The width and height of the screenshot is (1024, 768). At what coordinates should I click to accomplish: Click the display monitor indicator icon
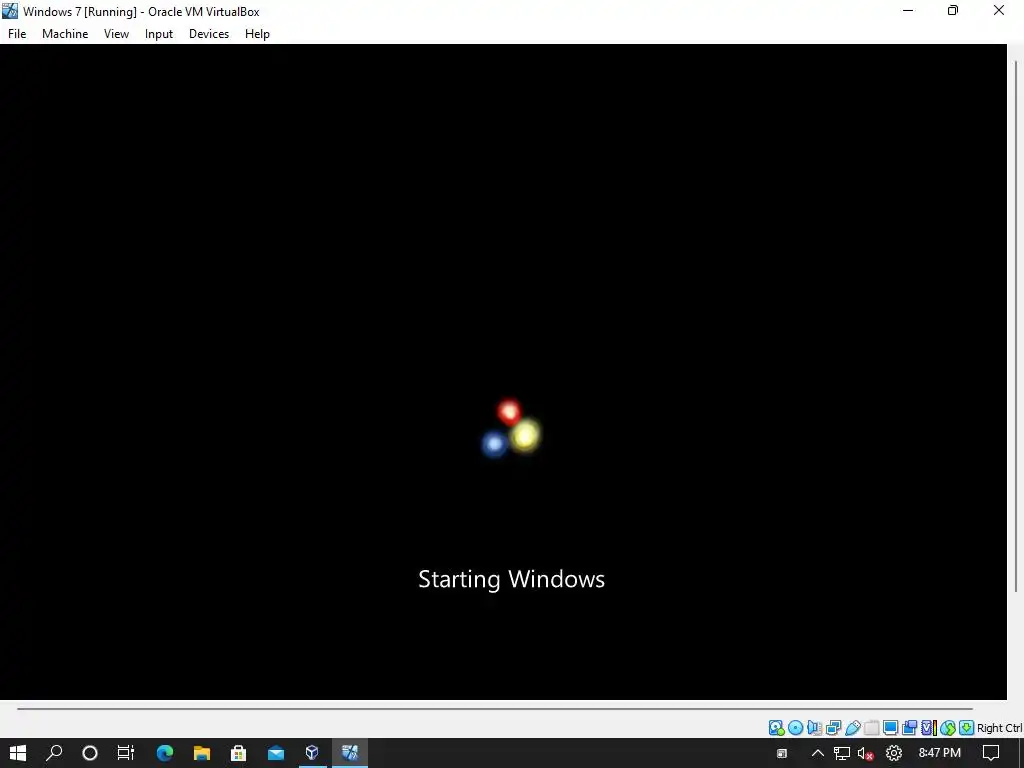[x=890, y=728]
